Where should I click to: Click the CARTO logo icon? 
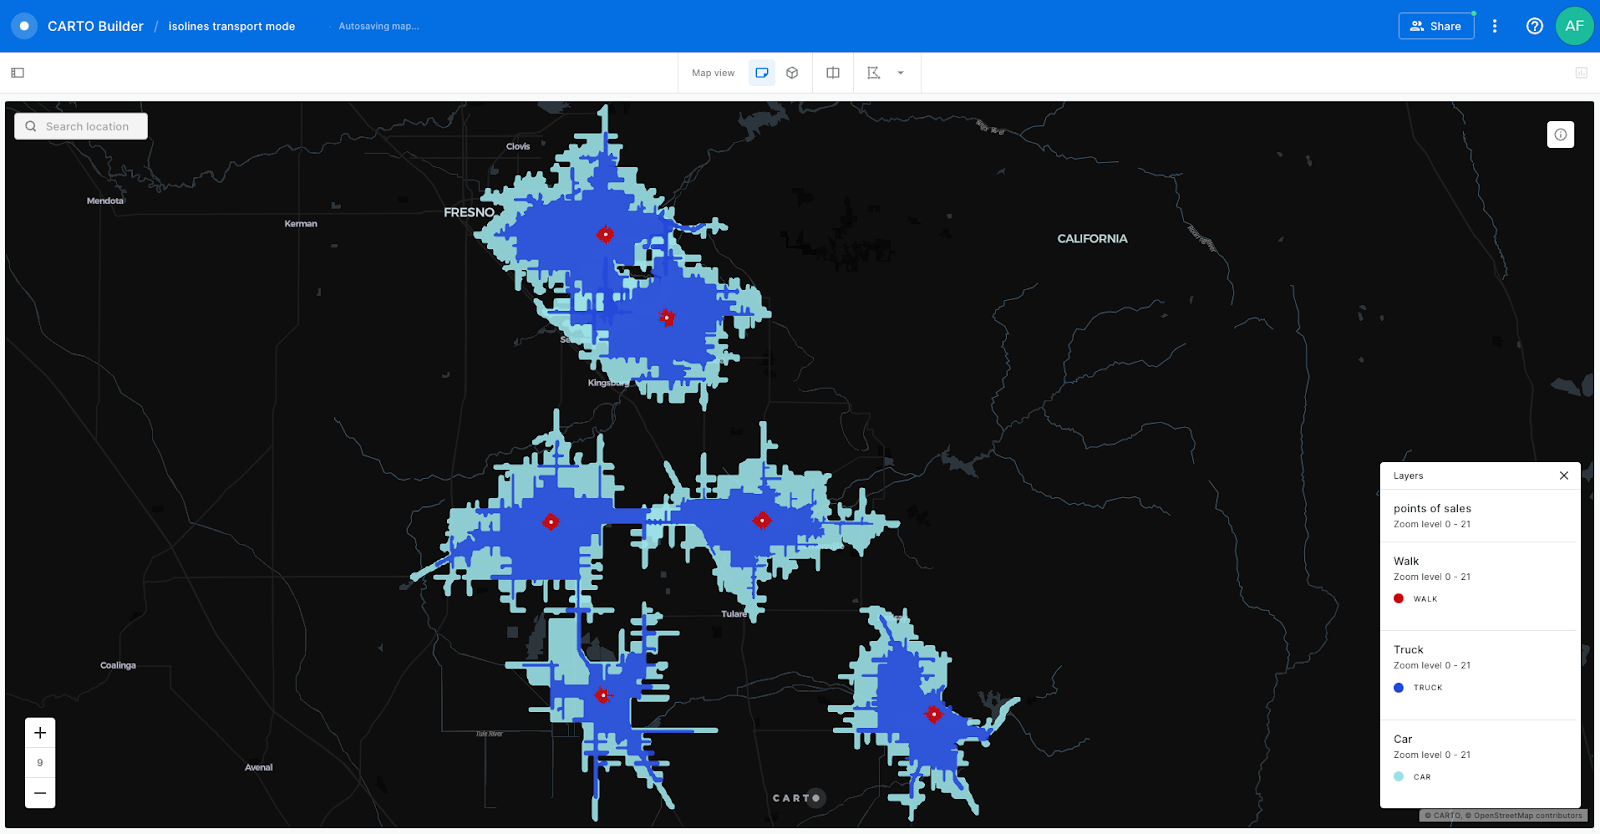(24, 26)
